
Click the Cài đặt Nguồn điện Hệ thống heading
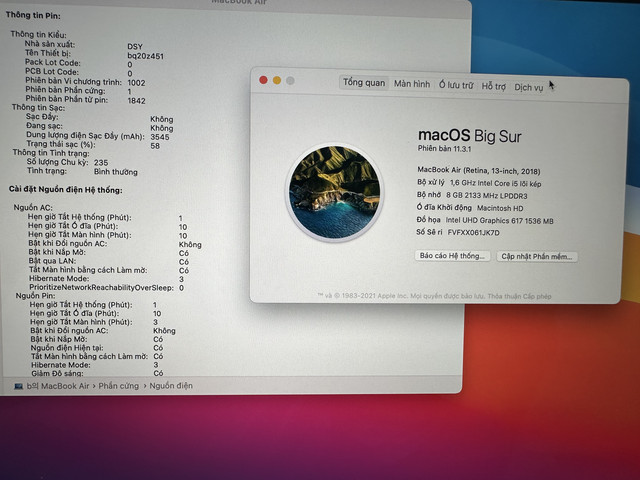[66, 189]
